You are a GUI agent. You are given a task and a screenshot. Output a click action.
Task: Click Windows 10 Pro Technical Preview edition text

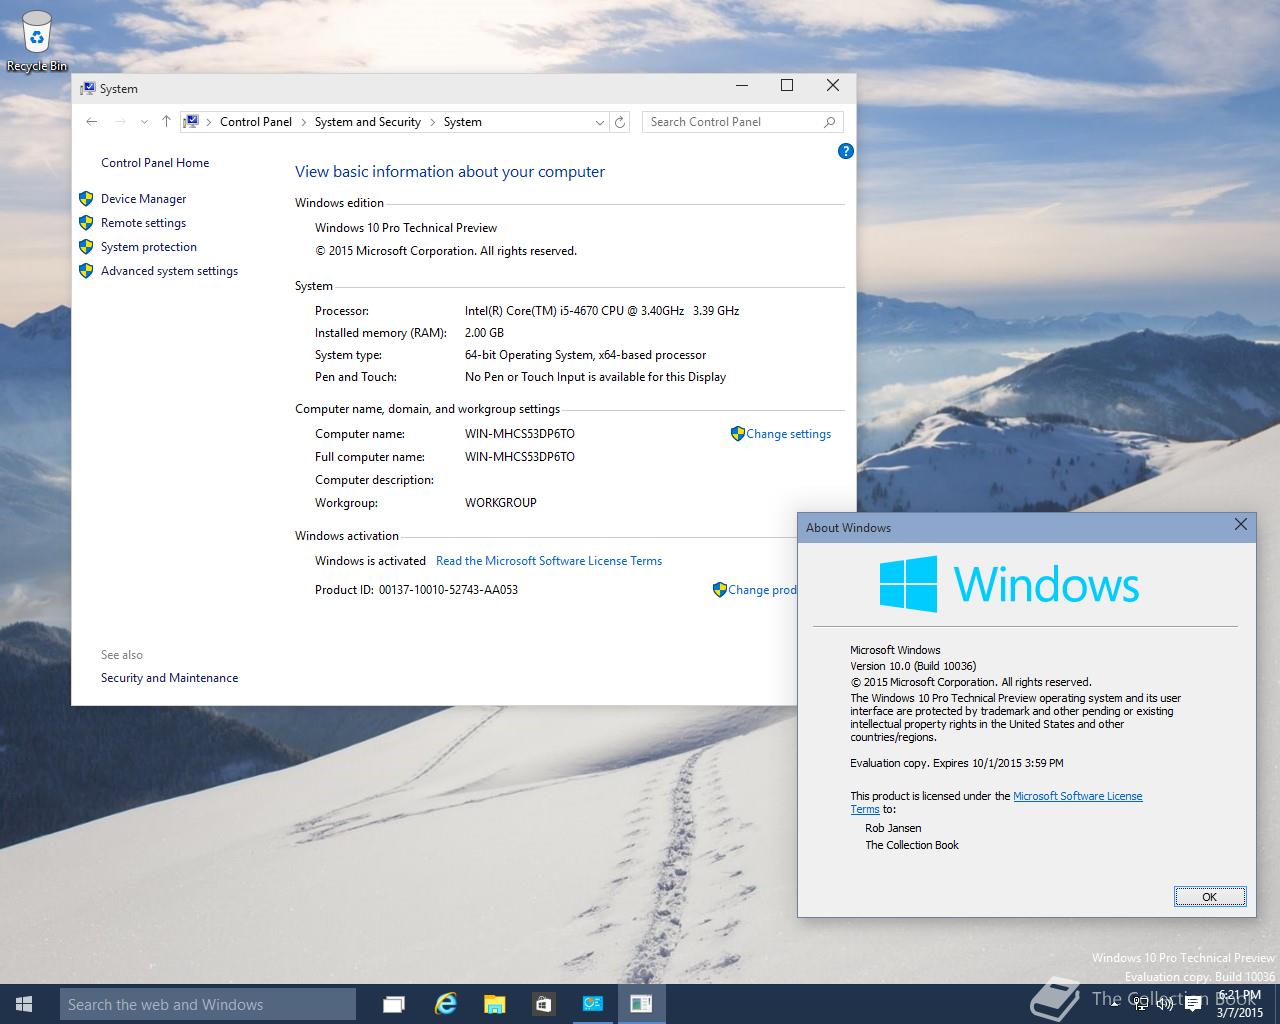(x=406, y=228)
